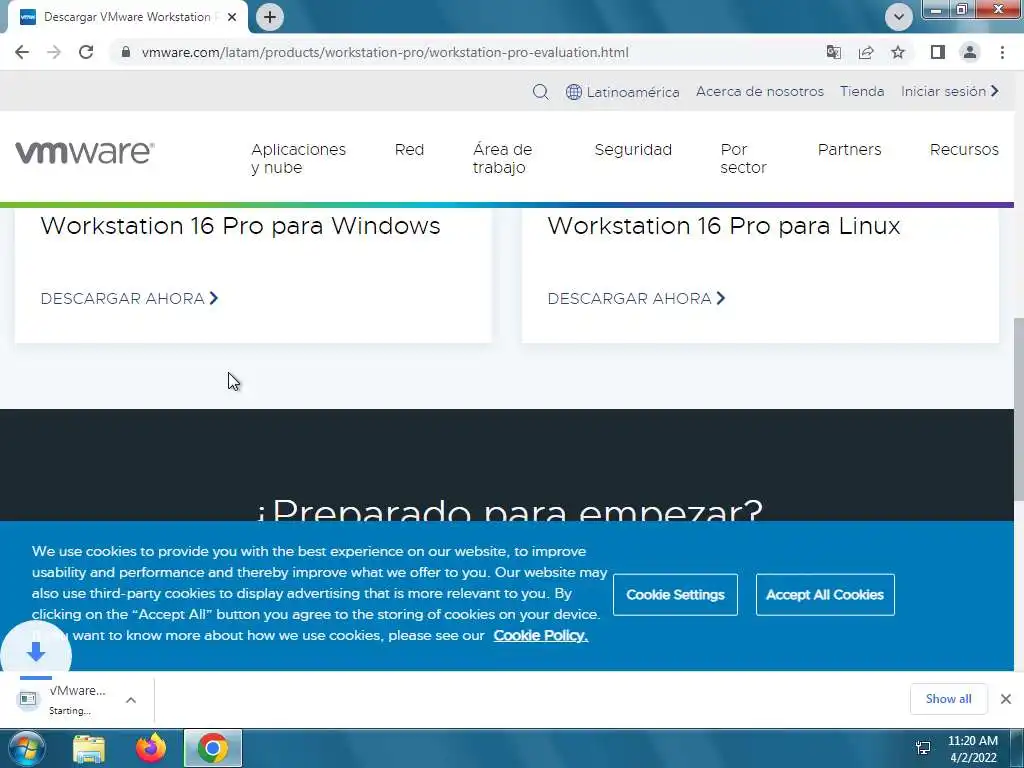The image size is (1024, 768).
Task: Open Chrome three-dot menu
Action: pos(1002,52)
